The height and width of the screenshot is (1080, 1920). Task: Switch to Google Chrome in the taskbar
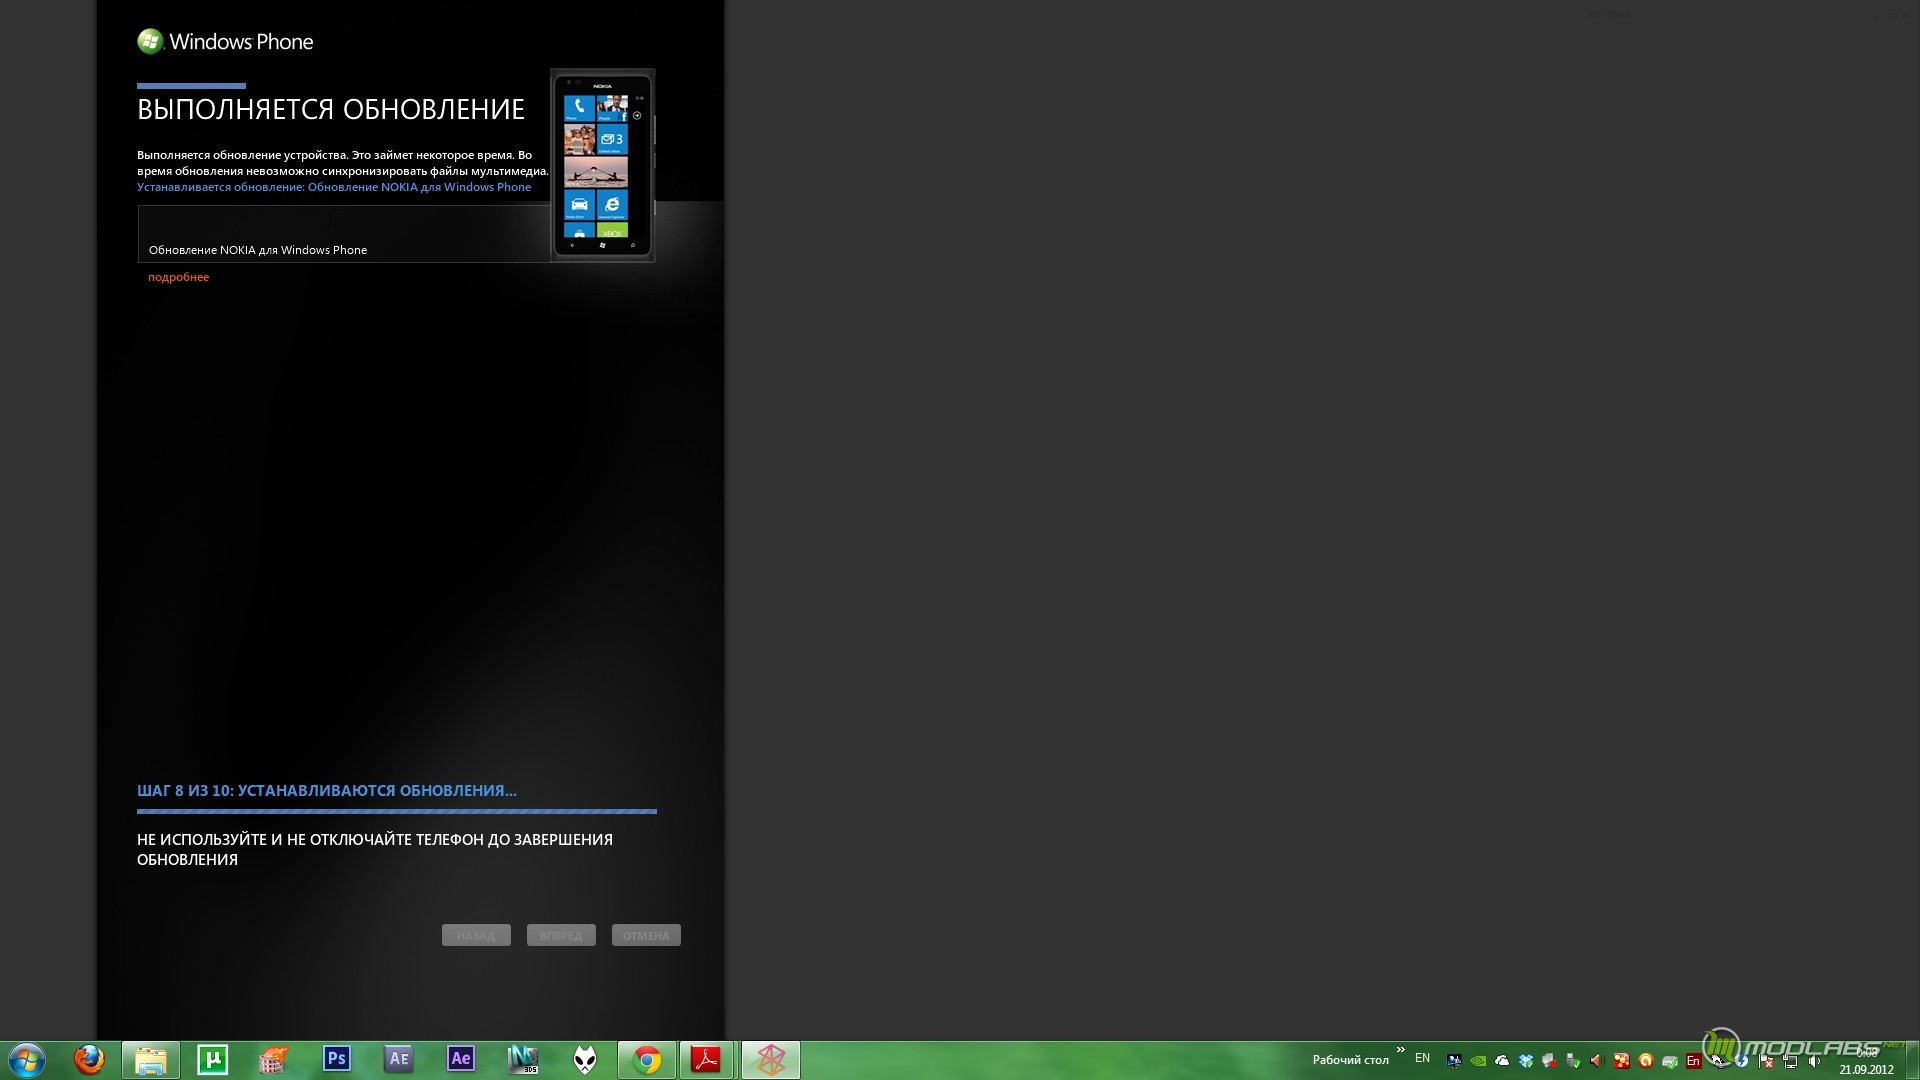click(647, 1060)
